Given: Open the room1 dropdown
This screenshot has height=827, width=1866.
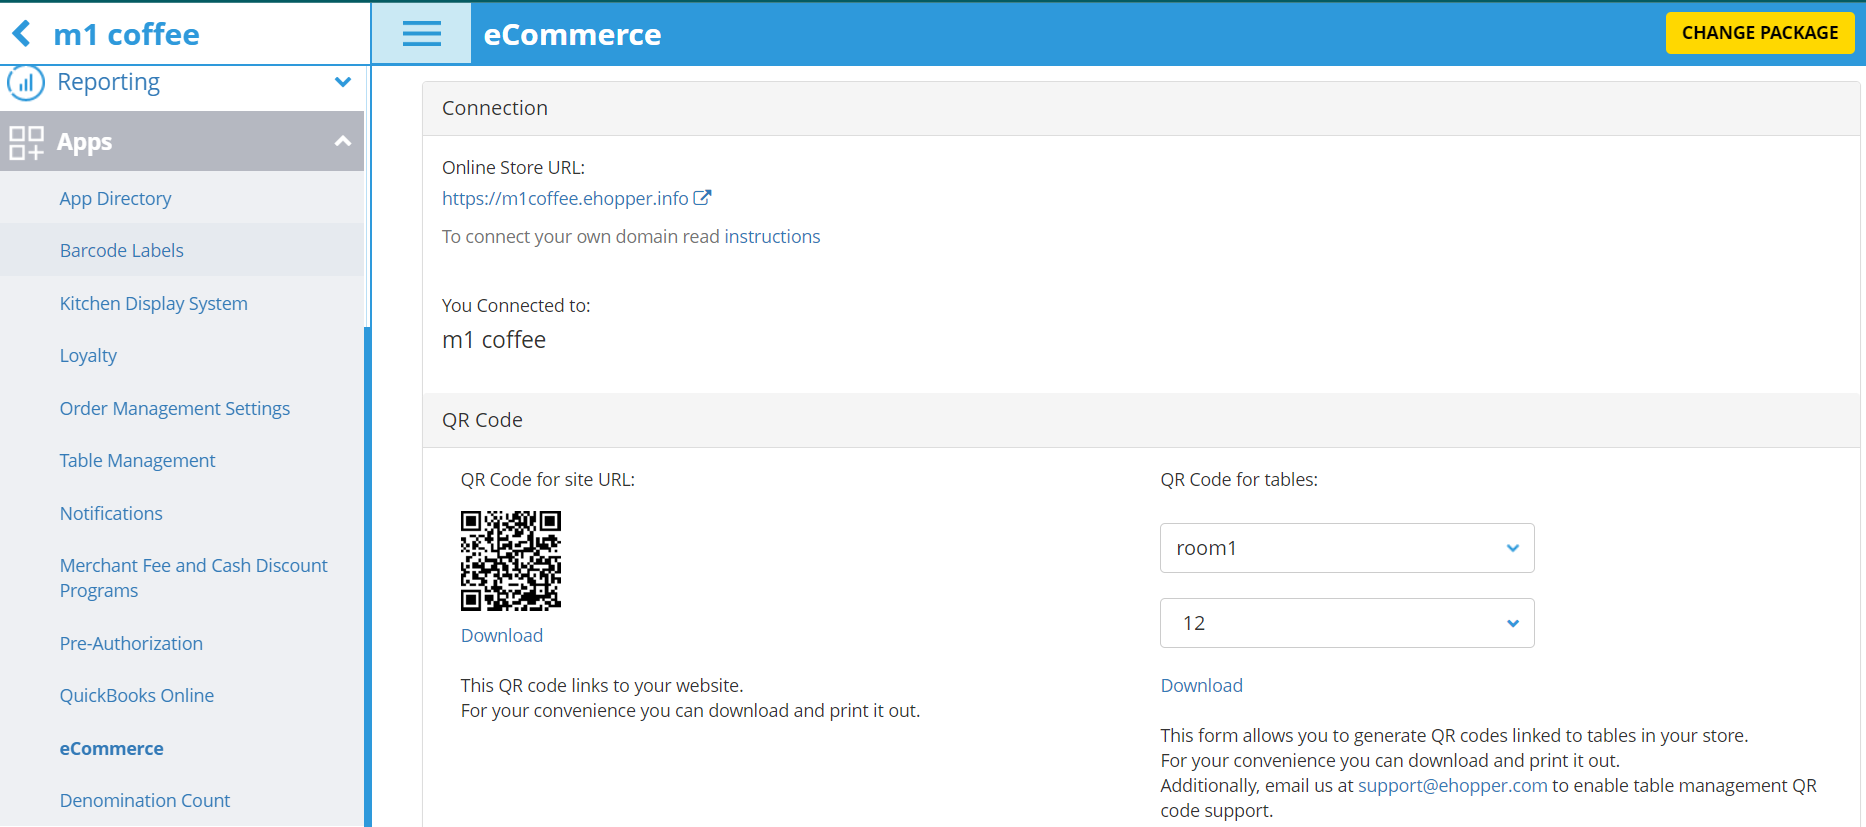Looking at the screenshot, I should click(x=1347, y=548).
